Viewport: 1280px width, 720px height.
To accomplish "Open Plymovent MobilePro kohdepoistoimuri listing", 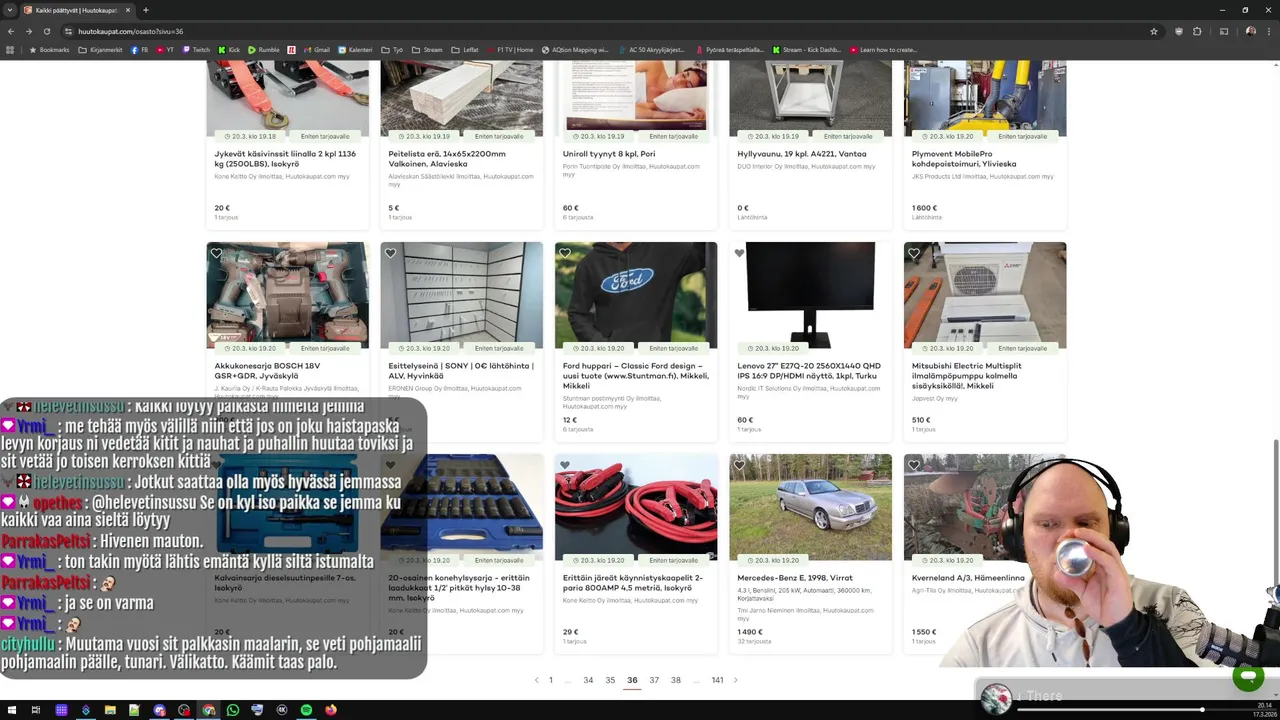I will (x=964, y=159).
